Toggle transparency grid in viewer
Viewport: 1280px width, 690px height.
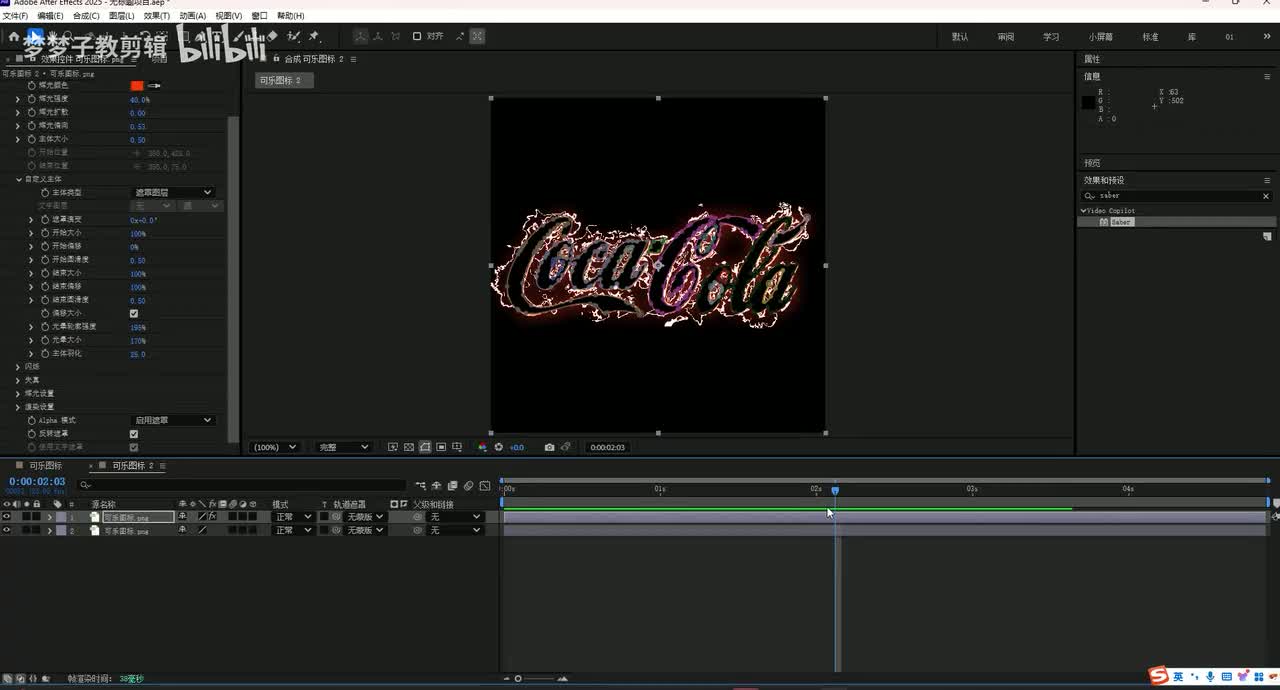(409, 447)
